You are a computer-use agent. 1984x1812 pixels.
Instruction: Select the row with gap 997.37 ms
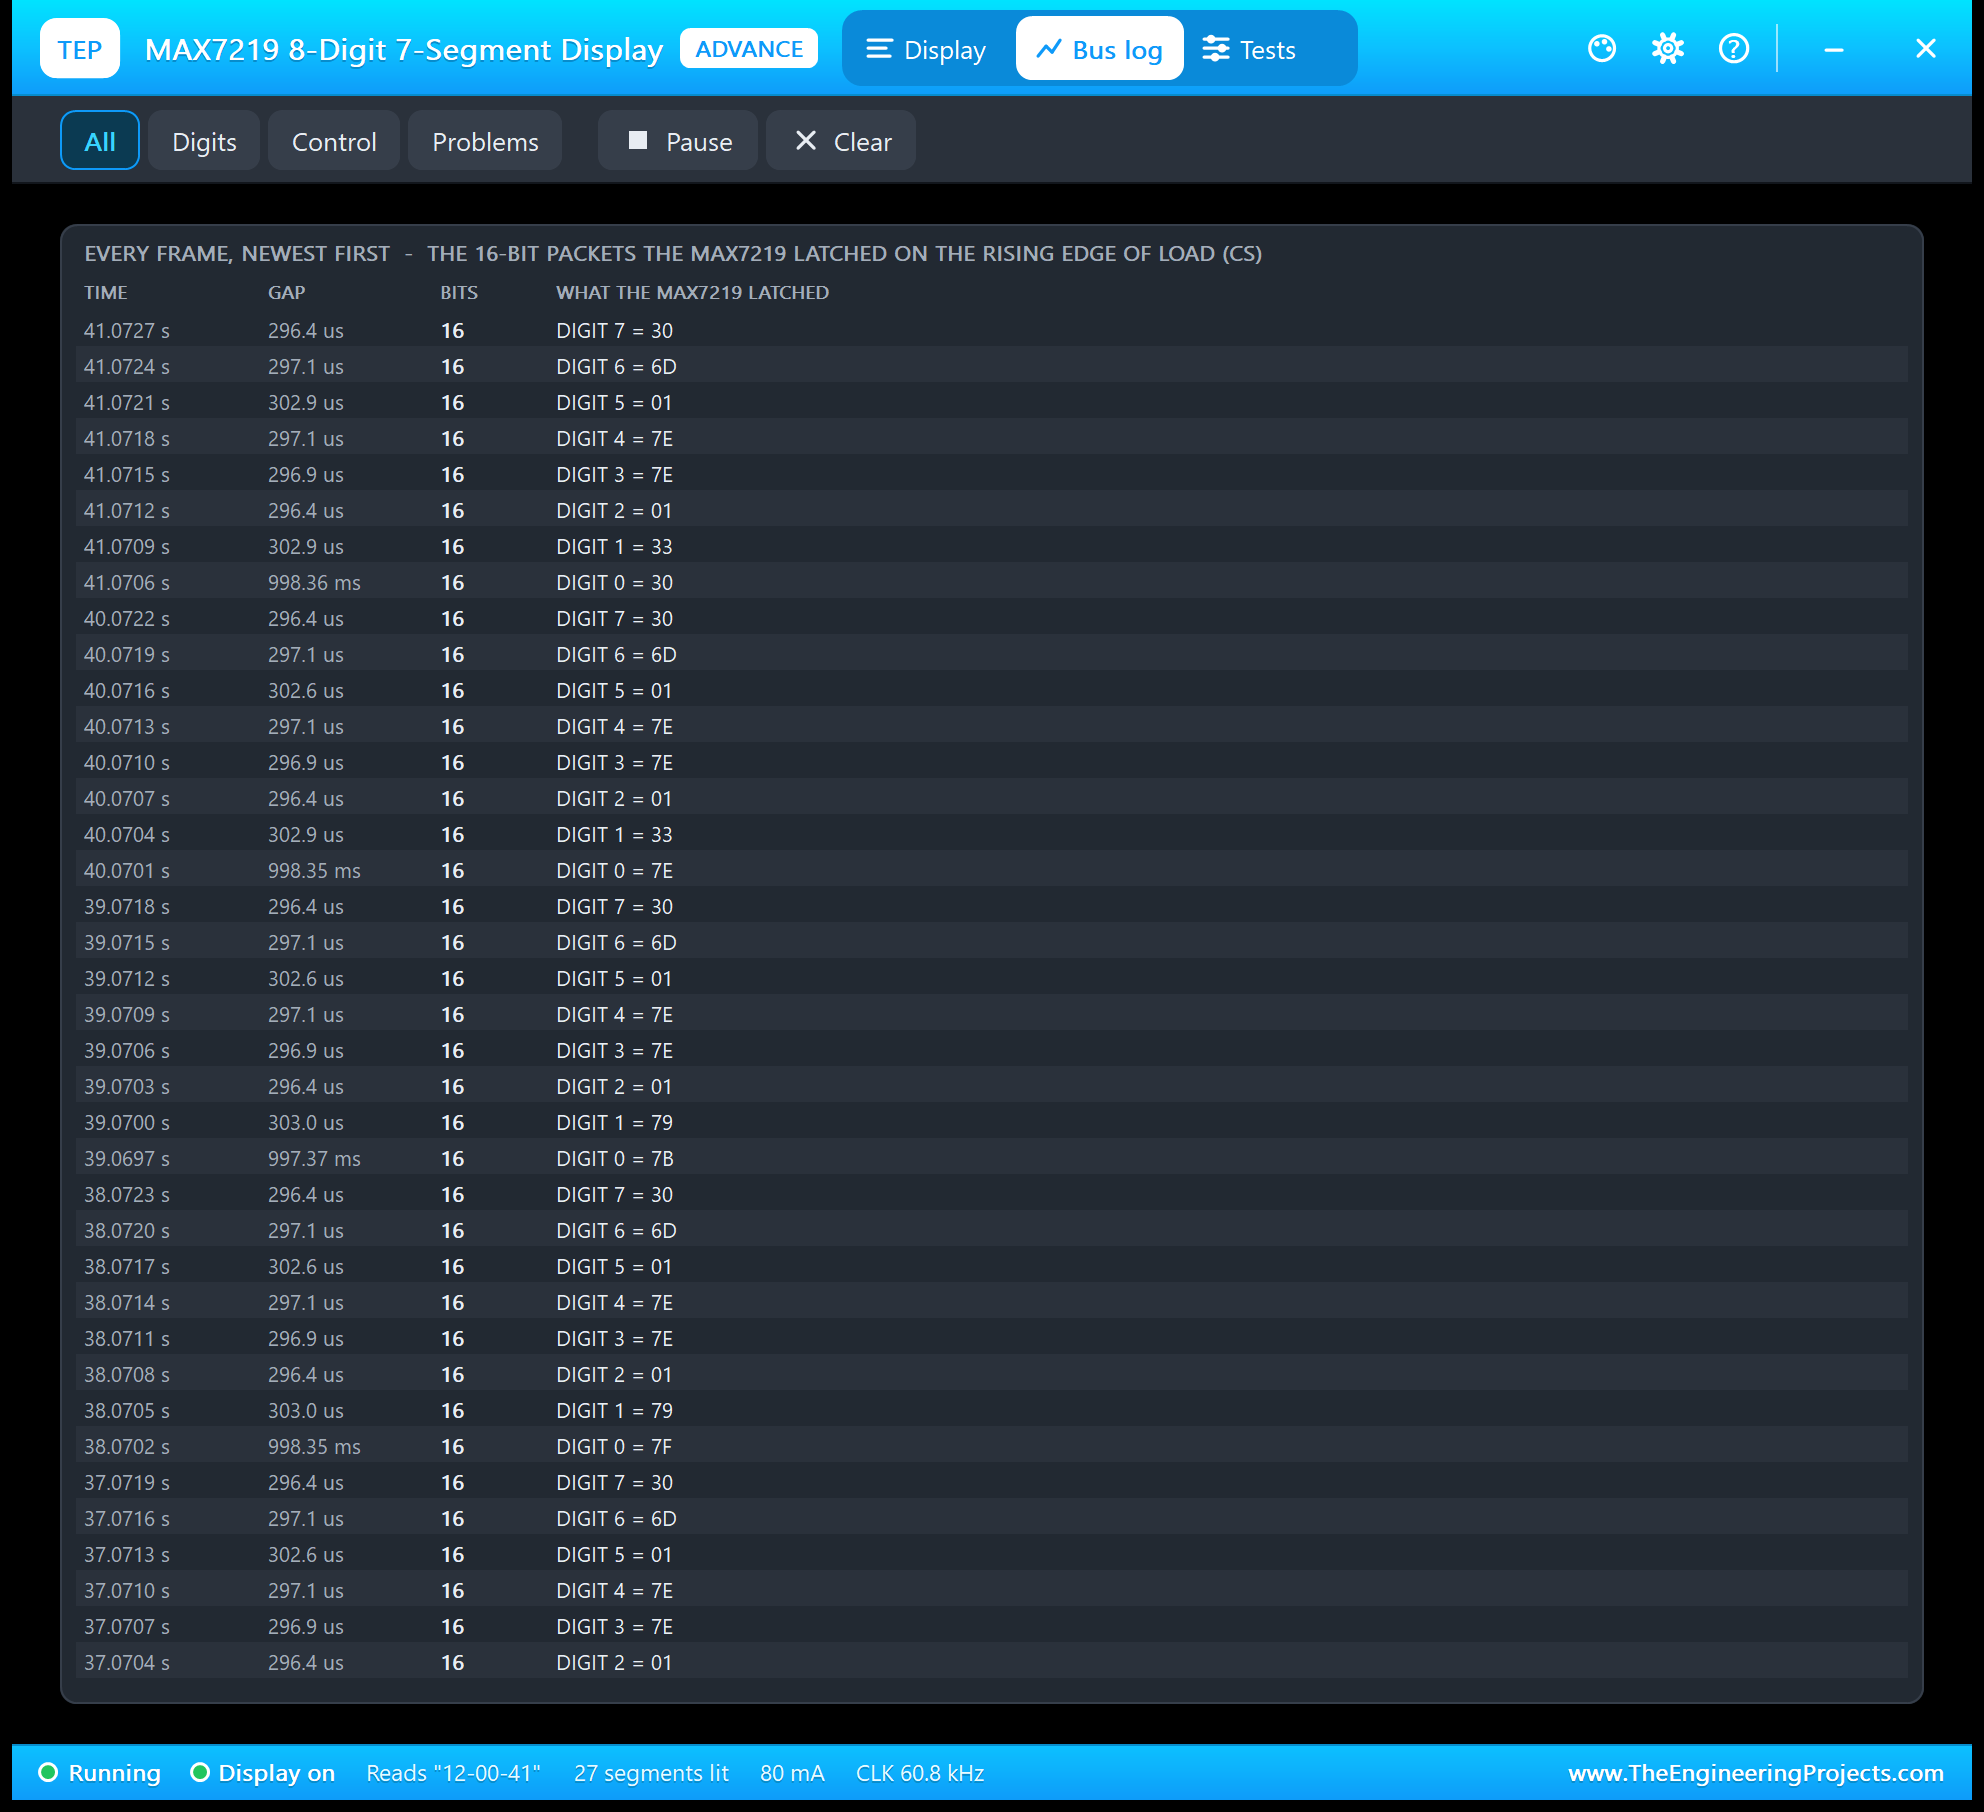tap(992, 1158)
